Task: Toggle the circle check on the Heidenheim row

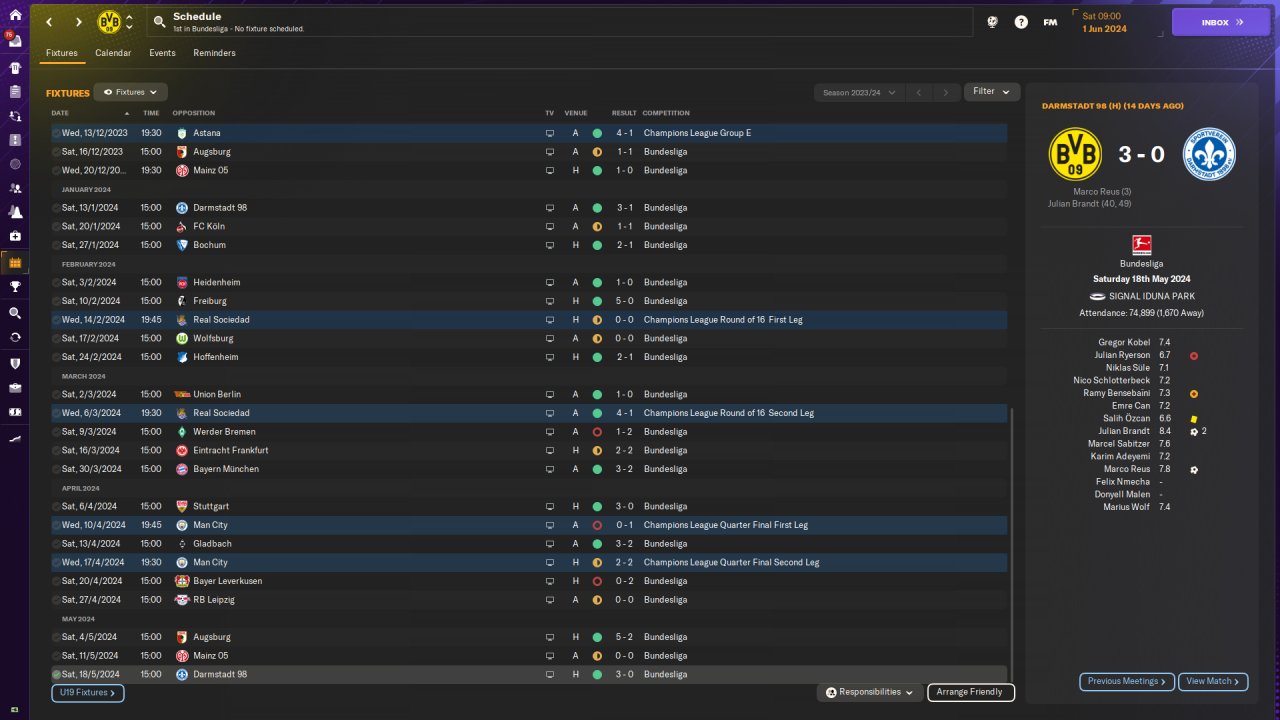Action: [x=56, y=282]
